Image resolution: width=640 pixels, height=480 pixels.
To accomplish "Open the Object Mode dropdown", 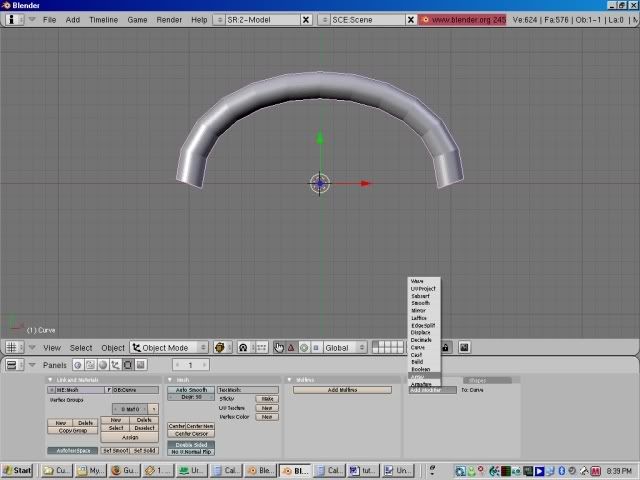I will 169,348.
